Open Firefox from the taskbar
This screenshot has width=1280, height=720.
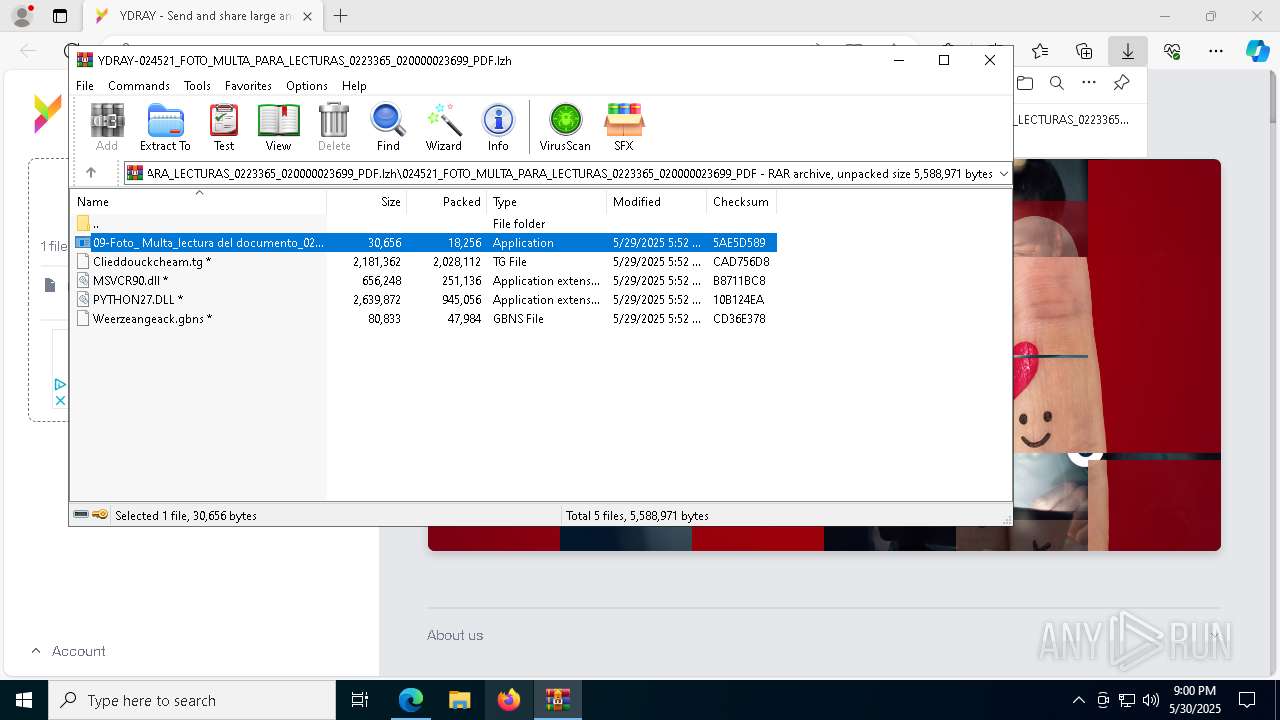(509, 700)
